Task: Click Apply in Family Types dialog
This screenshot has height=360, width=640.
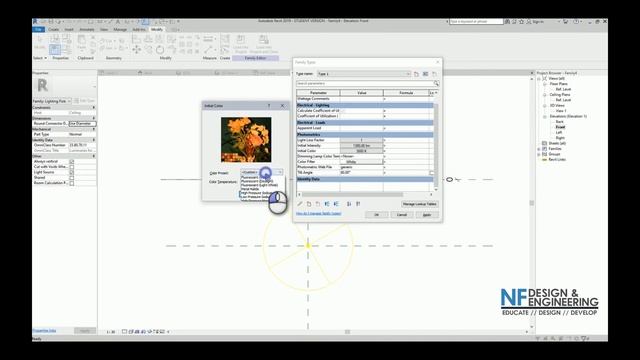Action: pyautogui.click(x=427, y=215)
